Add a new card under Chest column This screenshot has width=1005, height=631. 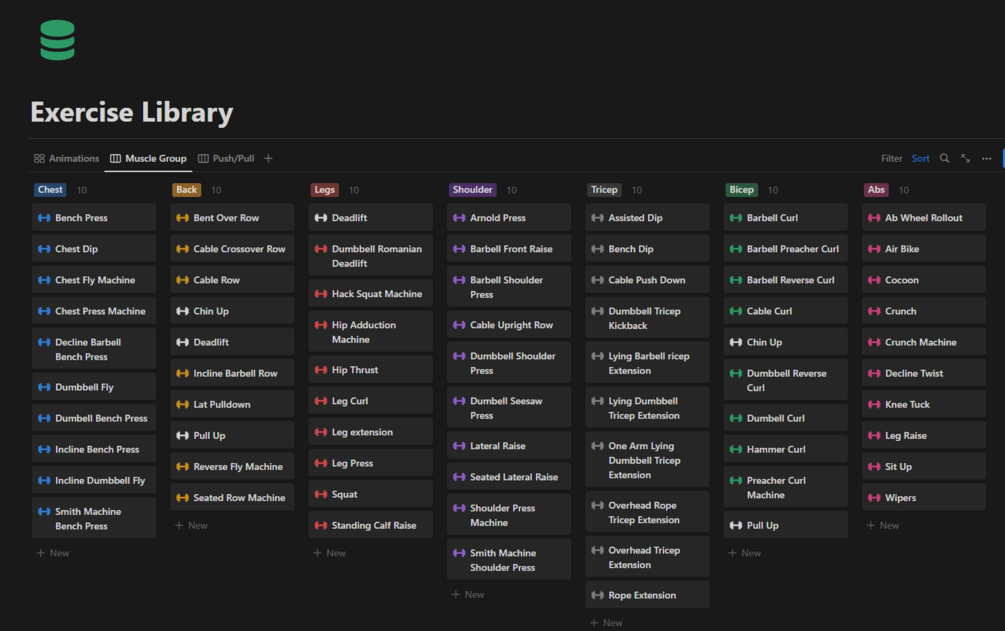point(53,553)
